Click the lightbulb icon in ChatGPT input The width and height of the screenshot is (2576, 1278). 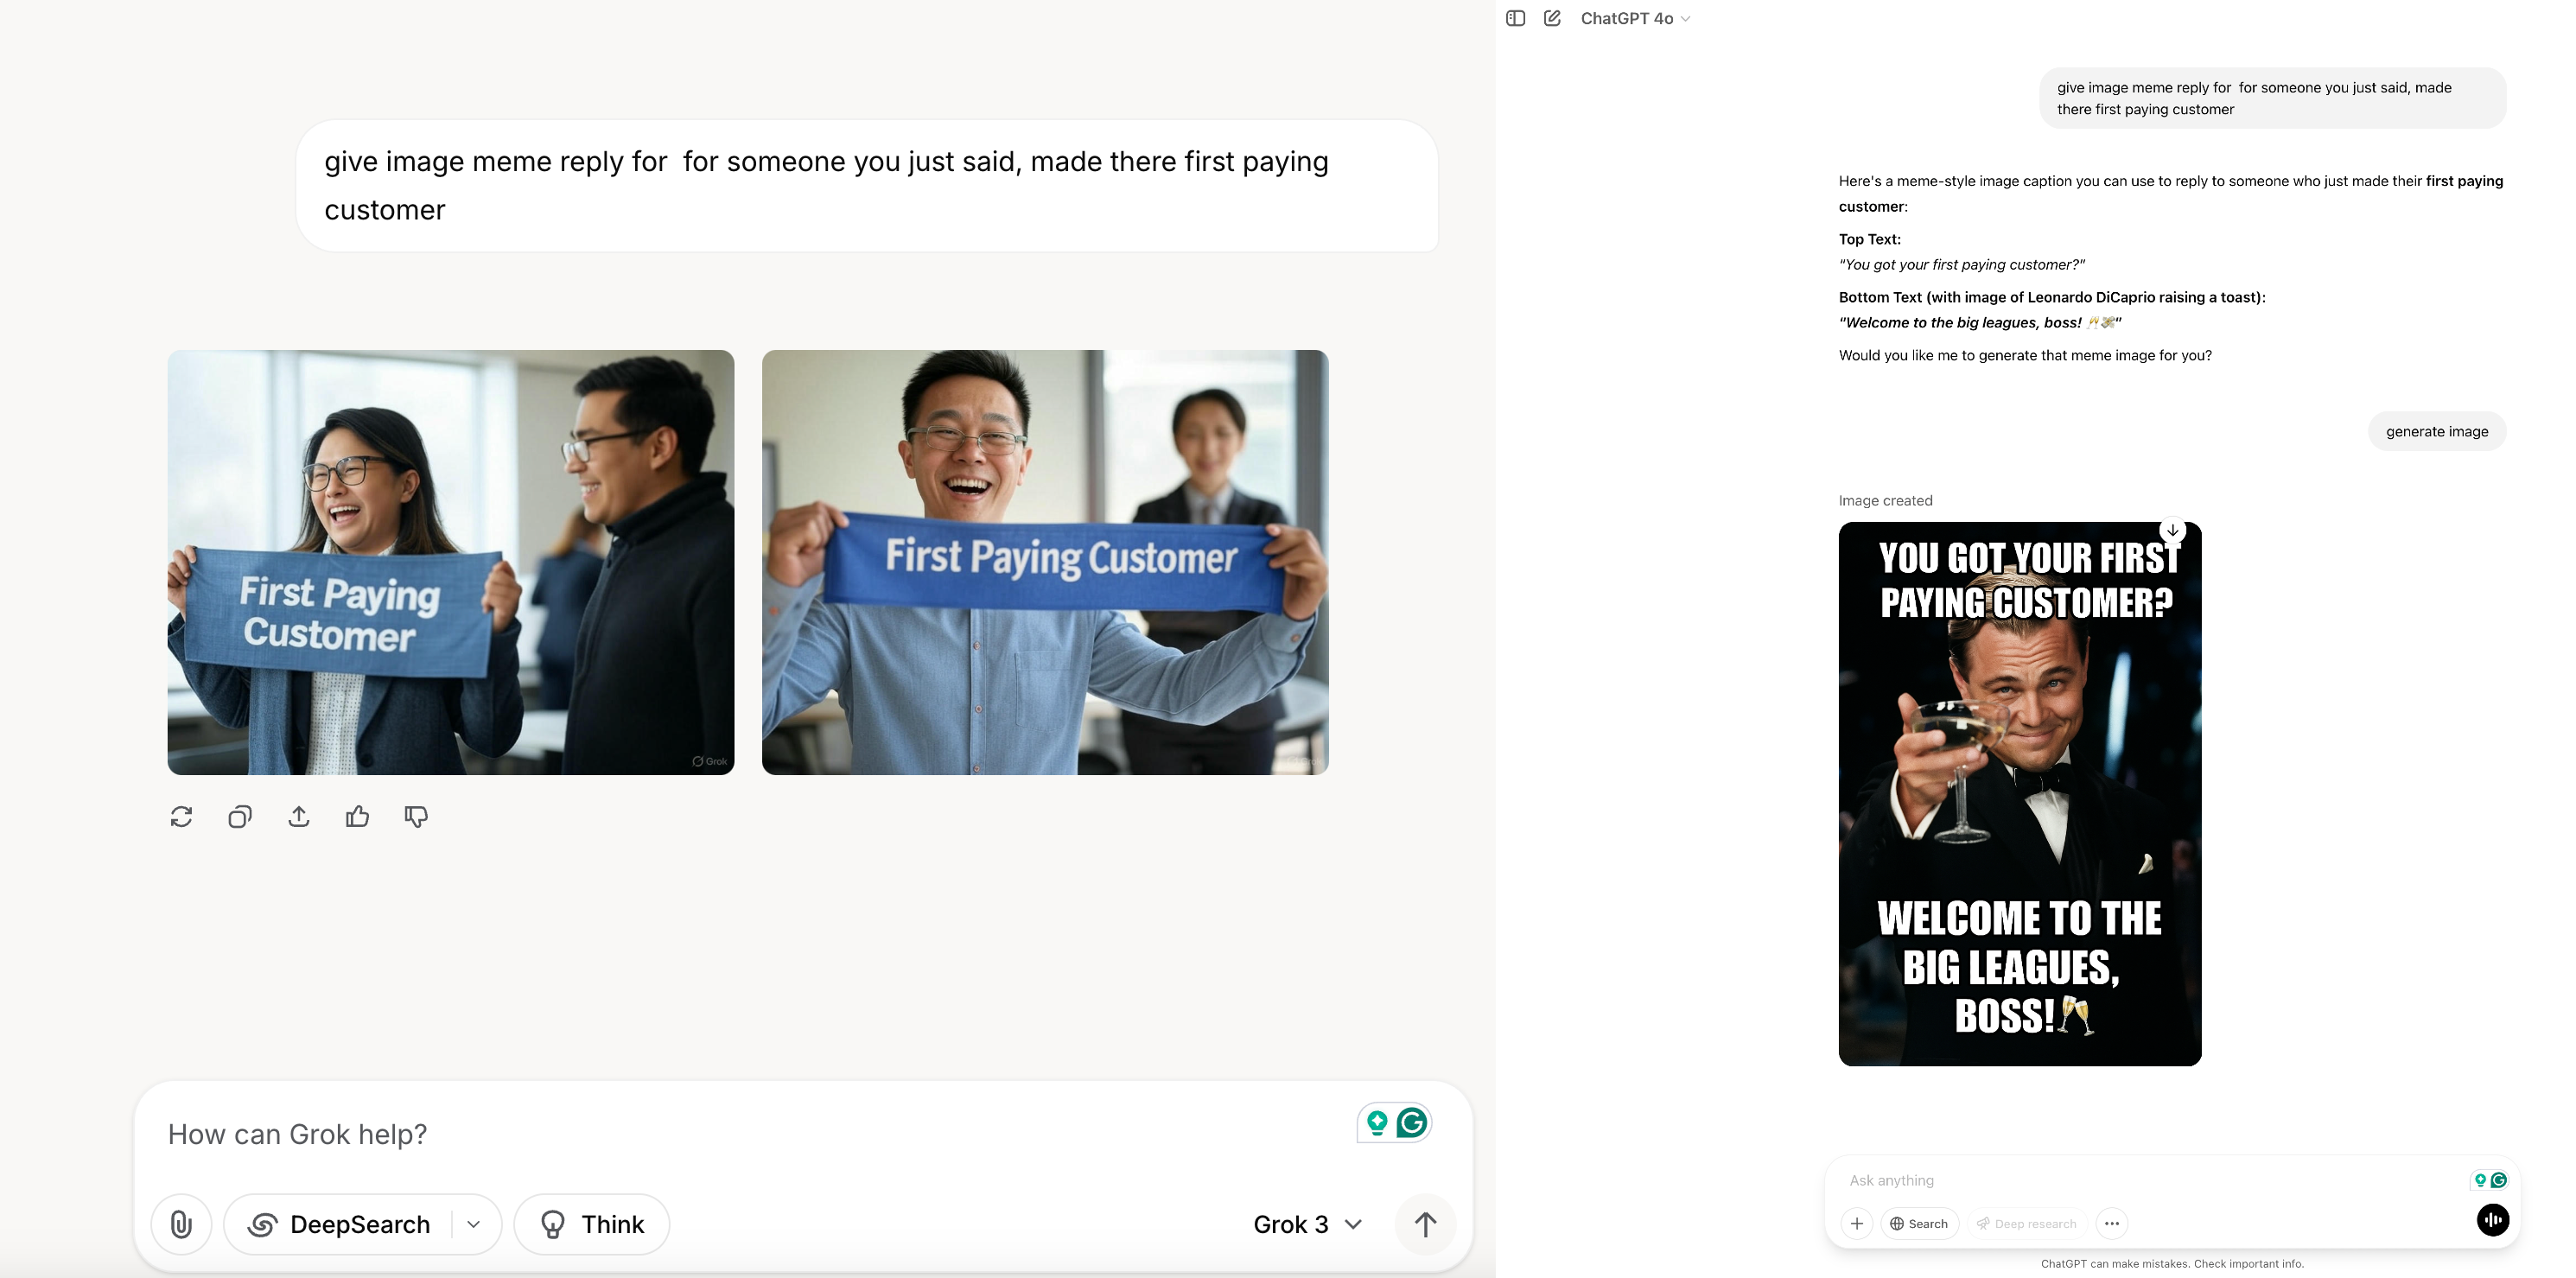(2480, 1180)
